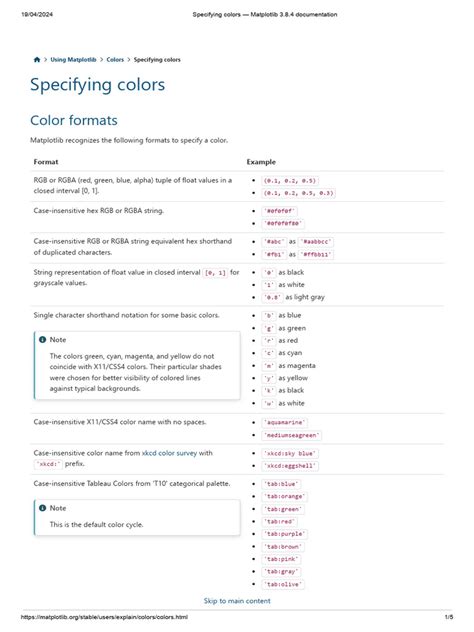This screenshot has height=632, width=474.
Task: Click the Color formats section heading
Action: coord(74,120)
